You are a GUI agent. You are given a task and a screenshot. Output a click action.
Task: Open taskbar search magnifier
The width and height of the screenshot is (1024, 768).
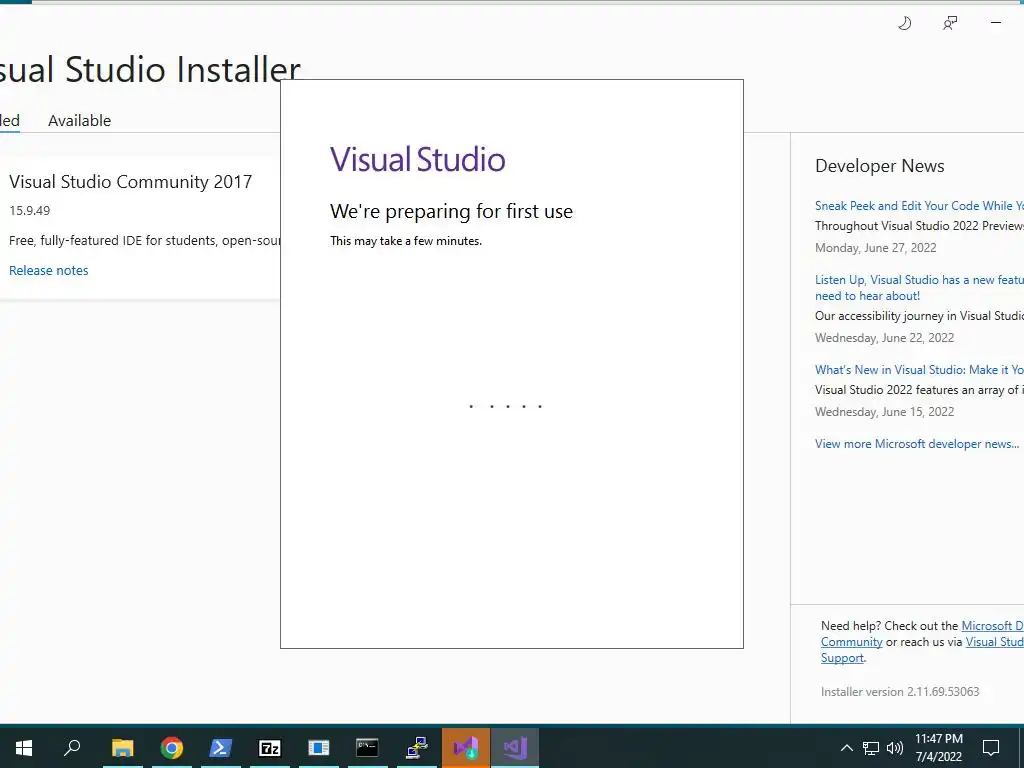coord(72,747)
